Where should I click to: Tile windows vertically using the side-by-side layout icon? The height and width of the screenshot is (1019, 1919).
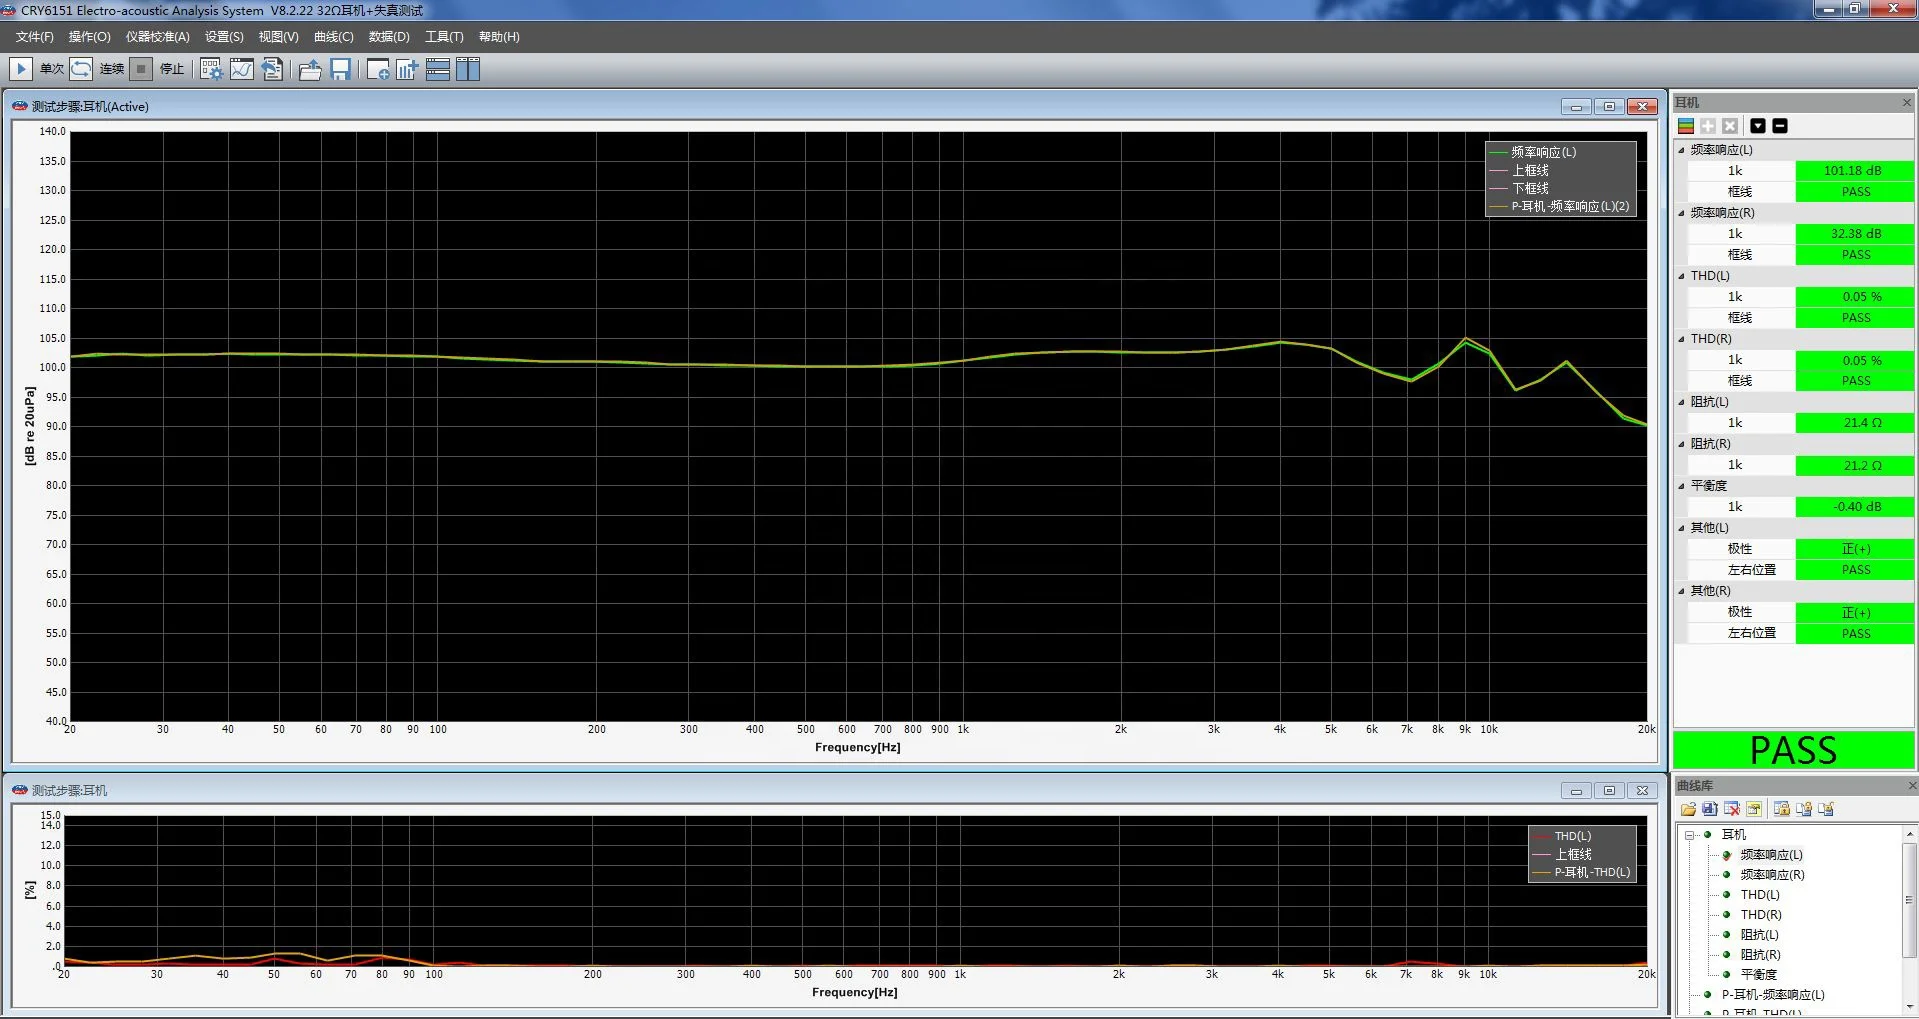click(468, 69)
